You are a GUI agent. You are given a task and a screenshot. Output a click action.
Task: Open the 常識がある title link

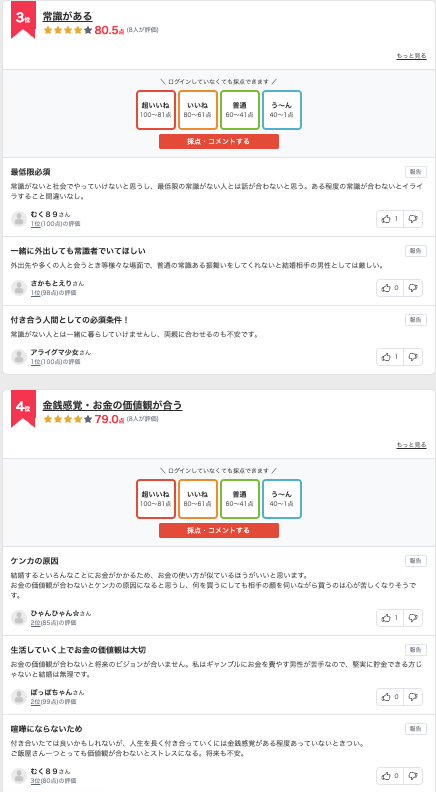67,16
